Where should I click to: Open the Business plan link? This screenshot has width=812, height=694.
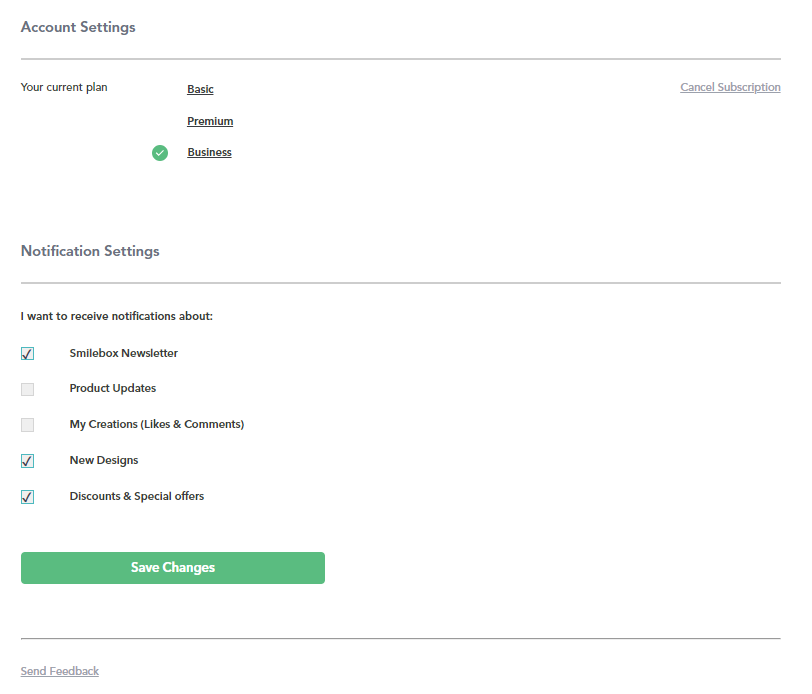209,152
